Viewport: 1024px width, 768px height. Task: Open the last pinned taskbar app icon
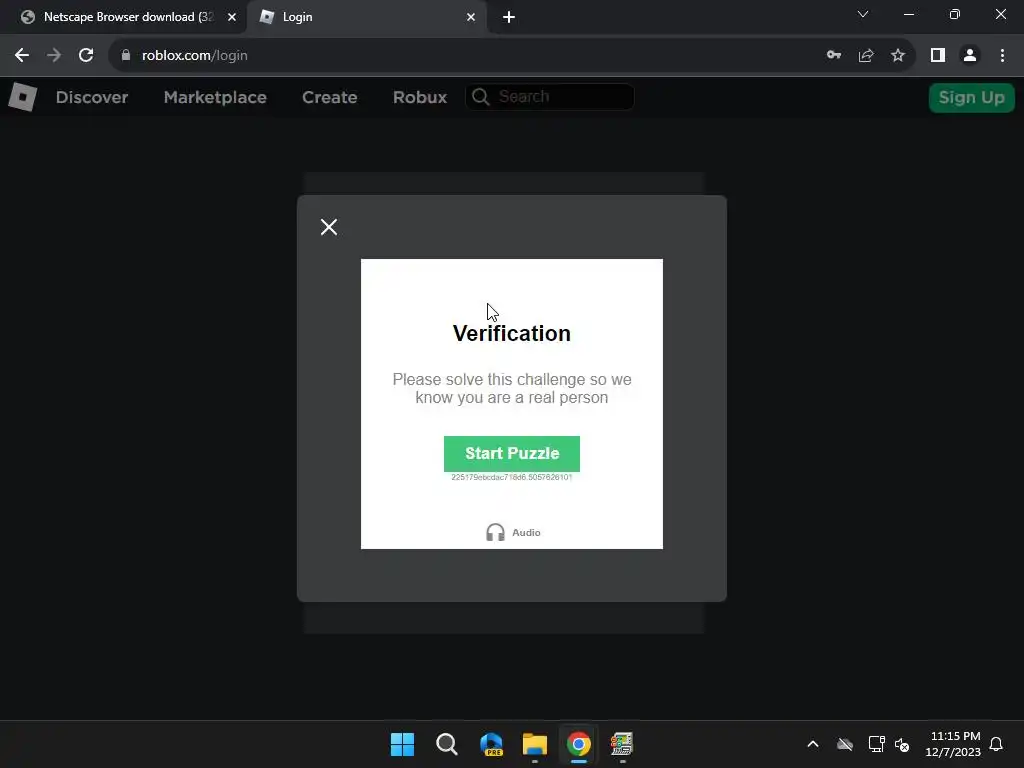point(622,744)
